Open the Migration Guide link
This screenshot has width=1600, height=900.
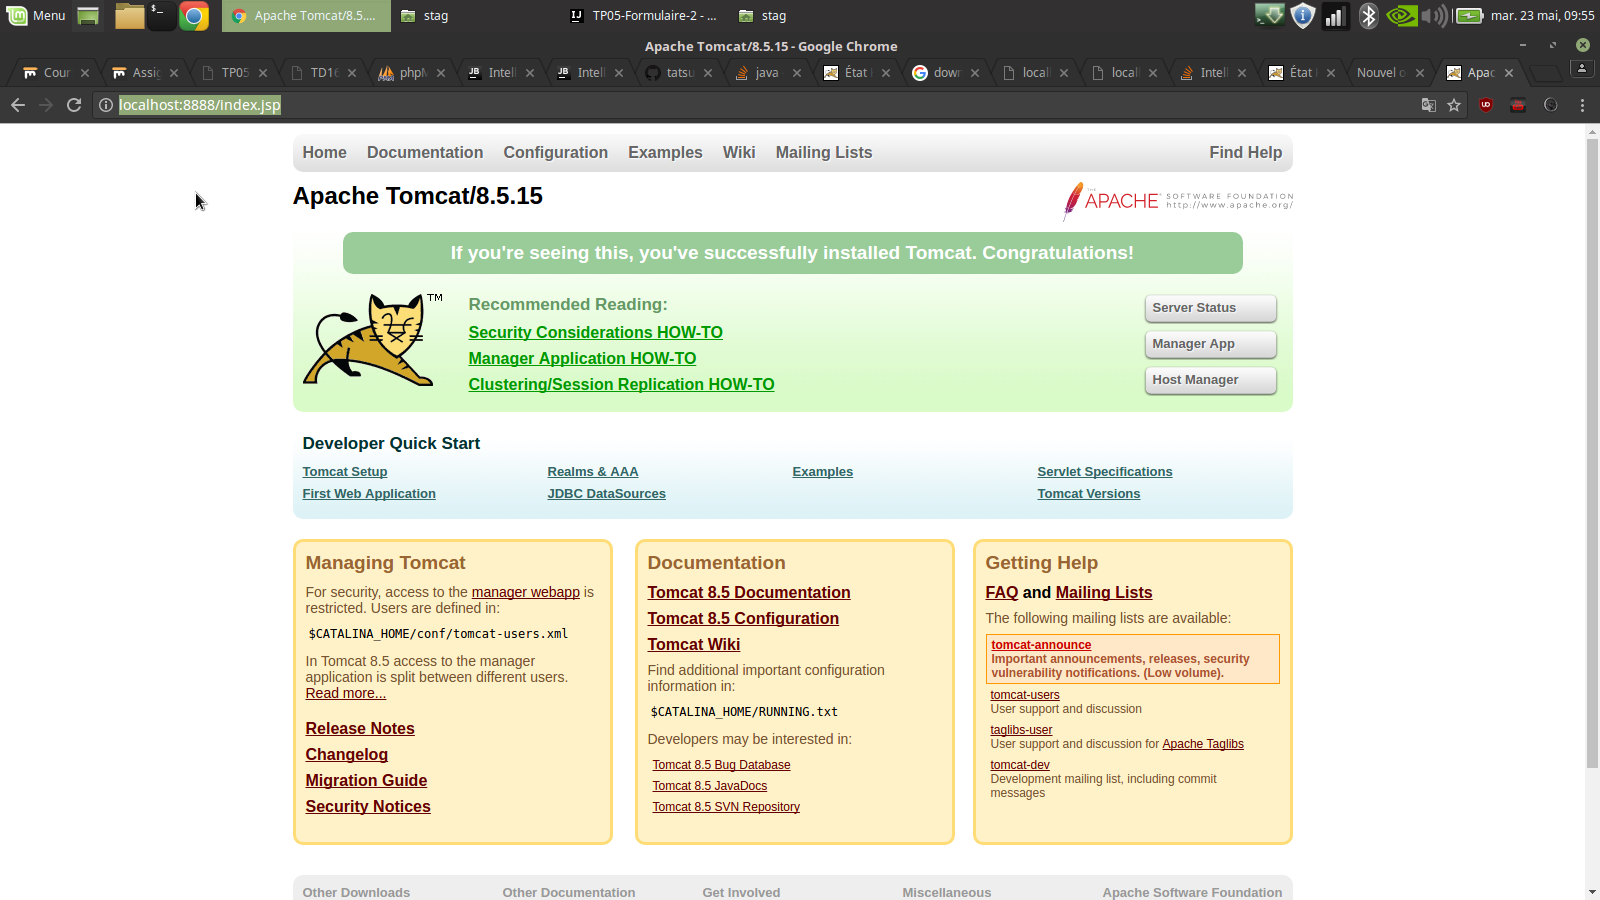(x=366, y=781)
